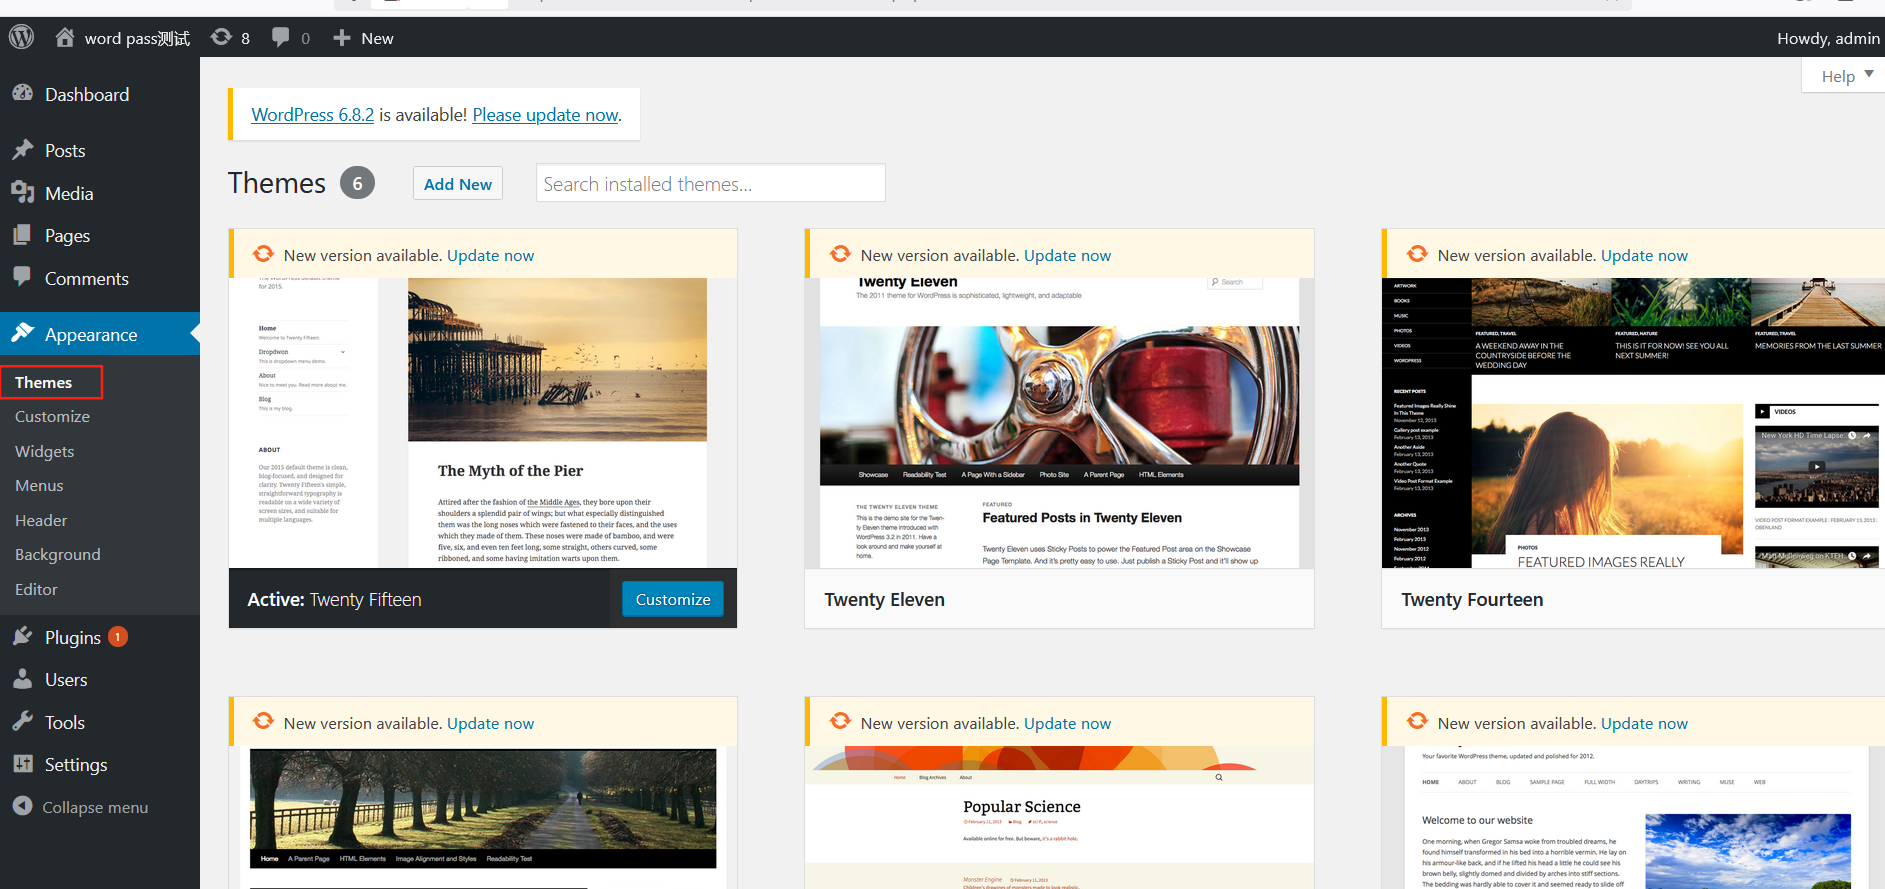Click the Add New theme button
The height and width of the screenshot is (889, 1885).
point(458,183)
